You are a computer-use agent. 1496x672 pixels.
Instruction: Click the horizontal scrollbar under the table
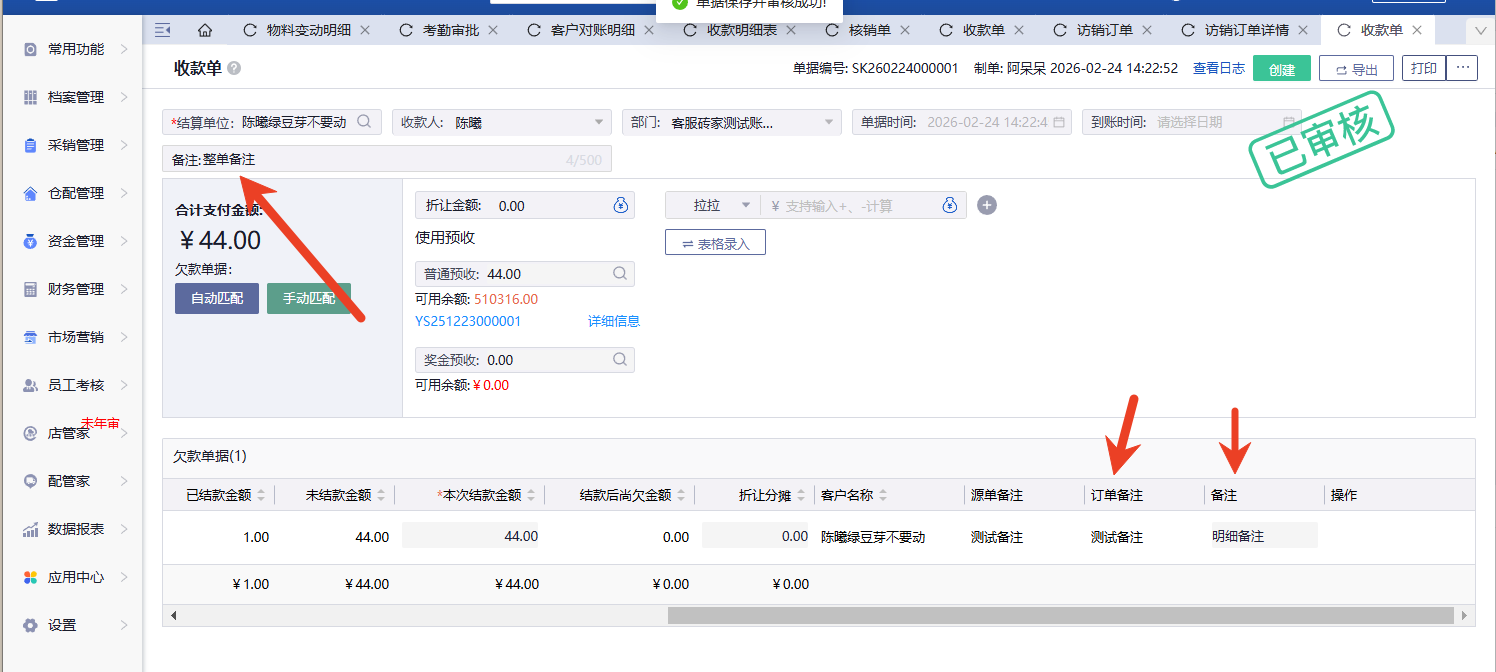1060,615
